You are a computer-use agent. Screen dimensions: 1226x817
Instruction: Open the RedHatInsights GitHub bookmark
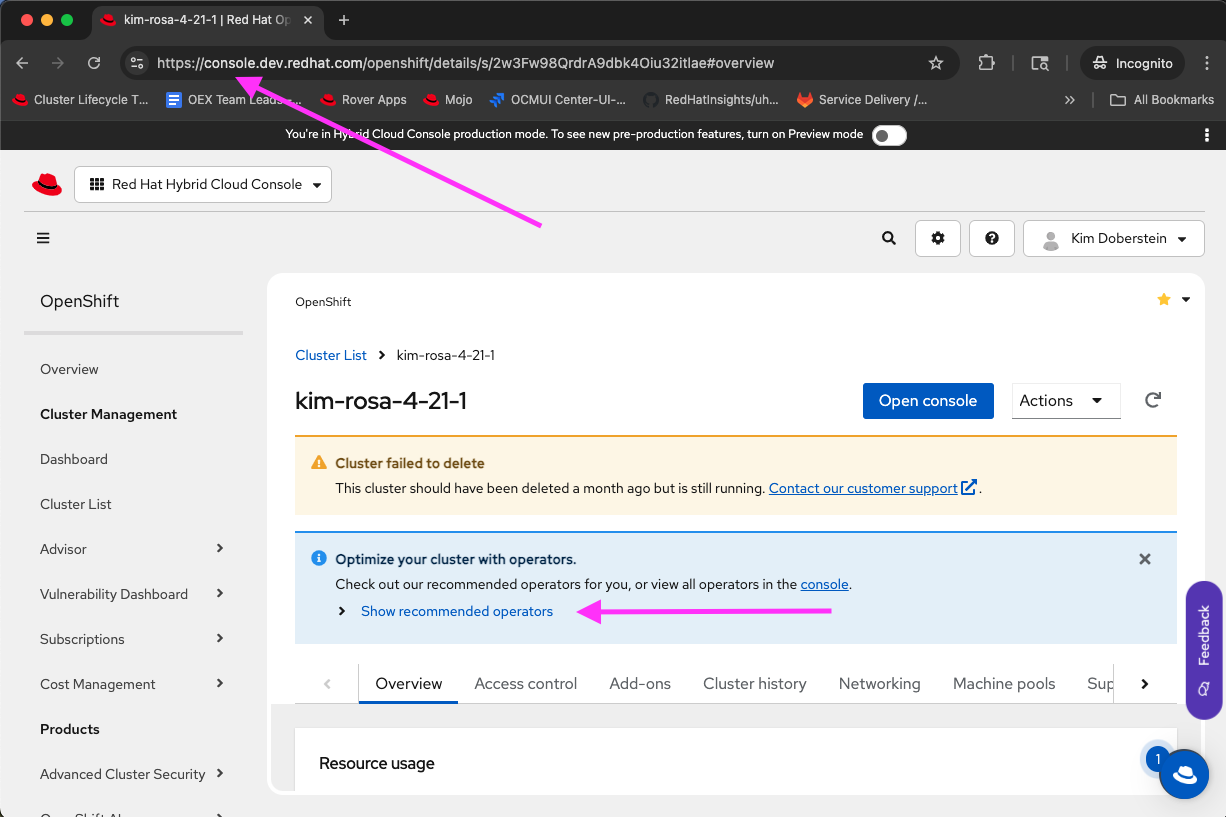coord(711,99)
